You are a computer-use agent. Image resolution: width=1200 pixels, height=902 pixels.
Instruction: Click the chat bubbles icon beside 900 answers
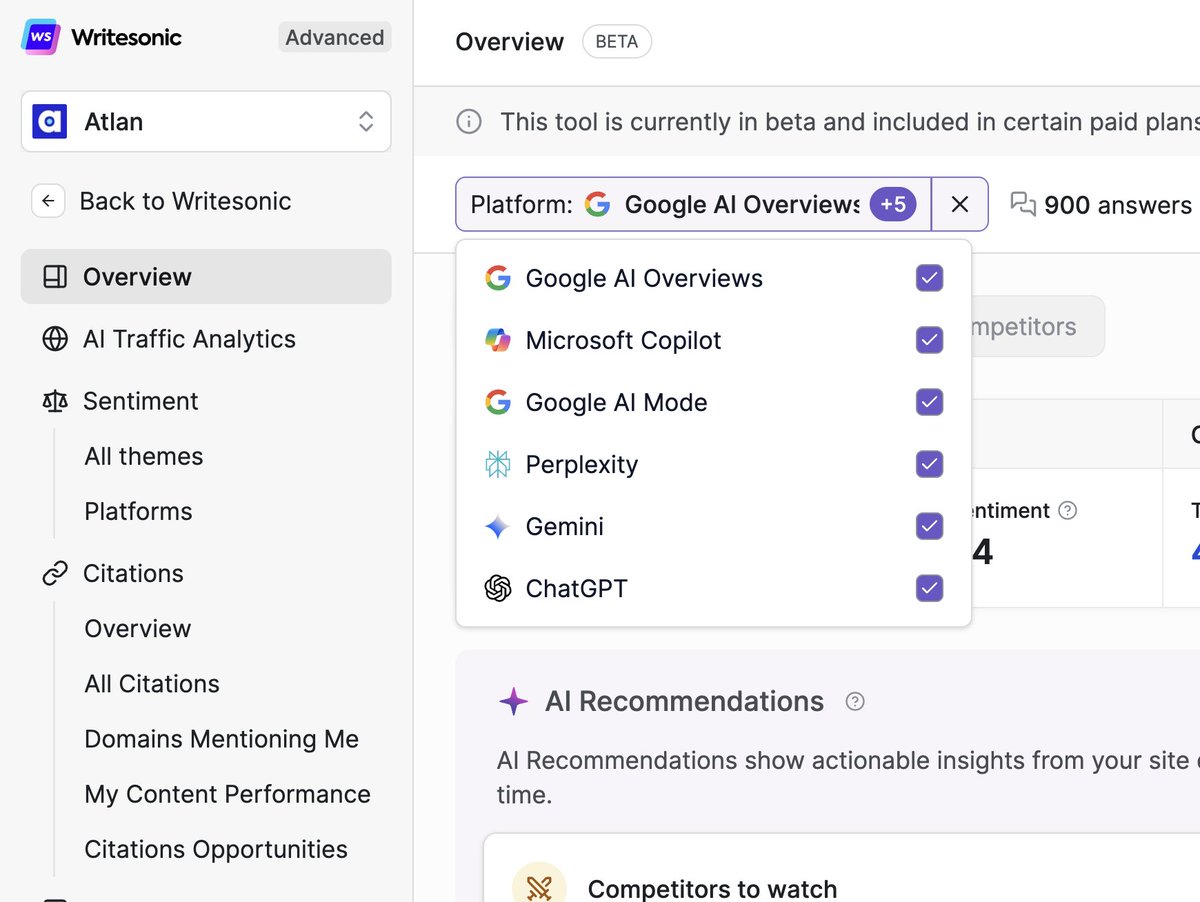coord(1023,205)
